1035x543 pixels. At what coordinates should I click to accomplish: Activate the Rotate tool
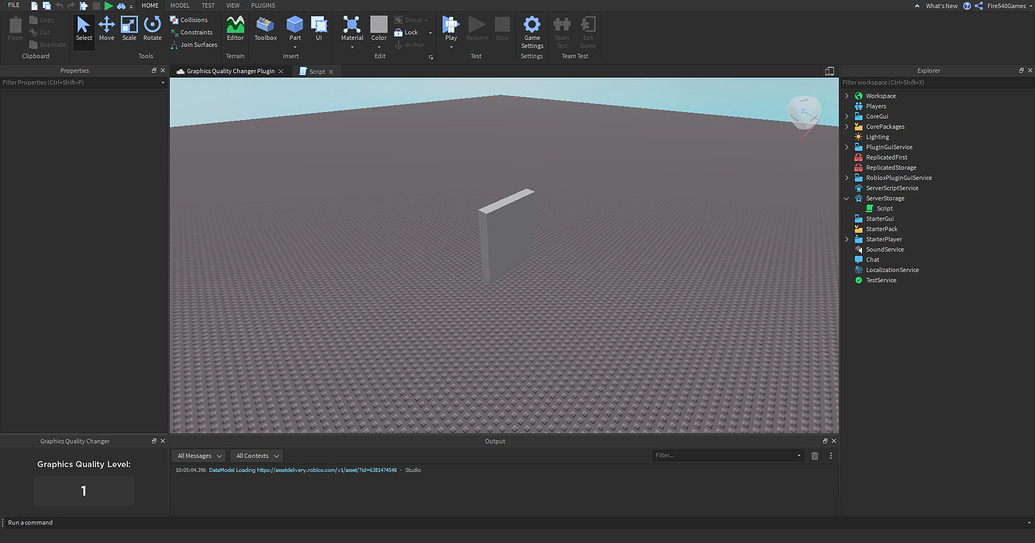(152, 29)
